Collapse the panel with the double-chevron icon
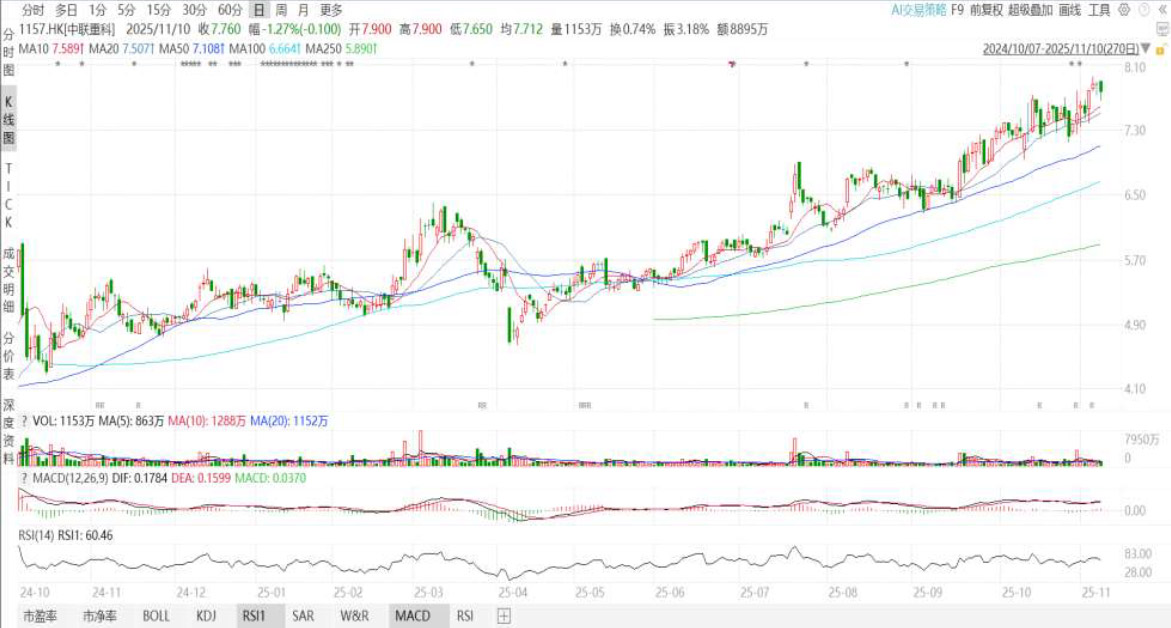This screenshot has width=1171, height=628. pyautogui.click(x=1161, y=10)
